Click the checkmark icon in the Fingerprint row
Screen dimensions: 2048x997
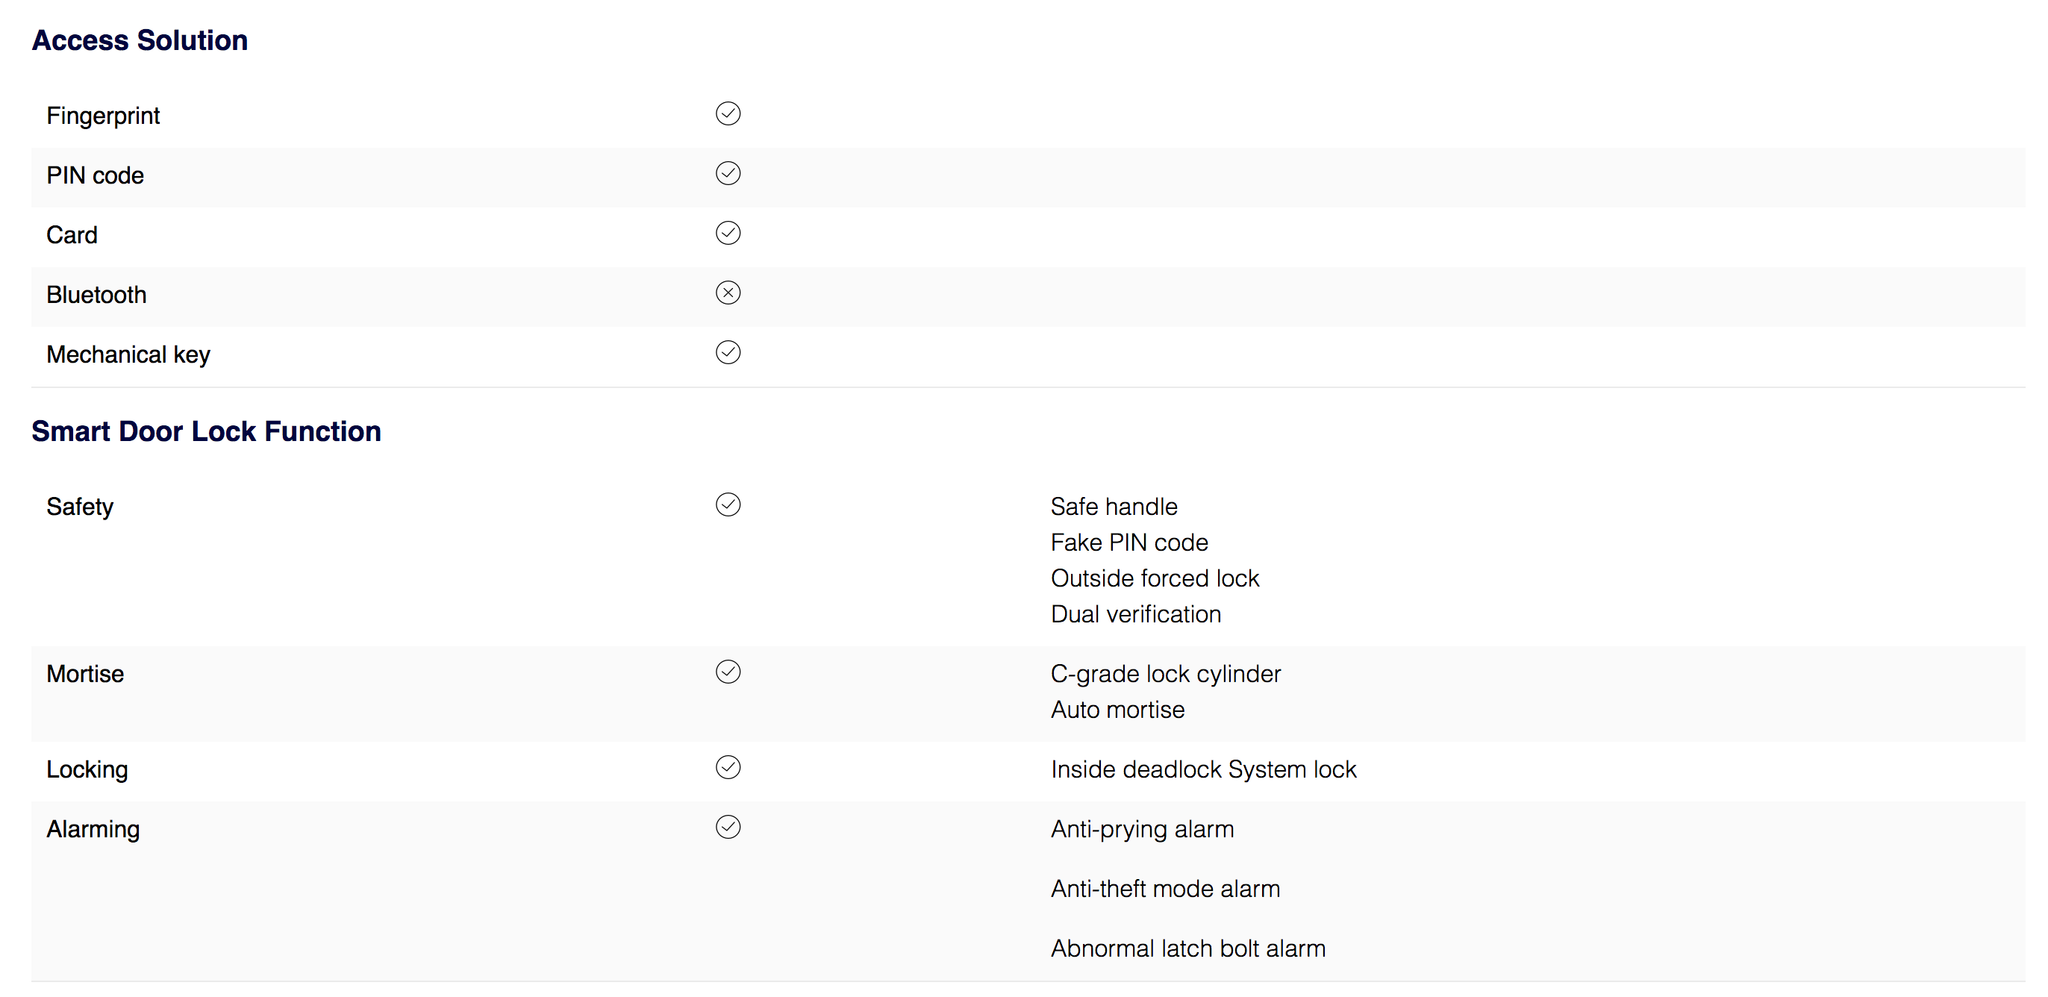pos(728,114)
